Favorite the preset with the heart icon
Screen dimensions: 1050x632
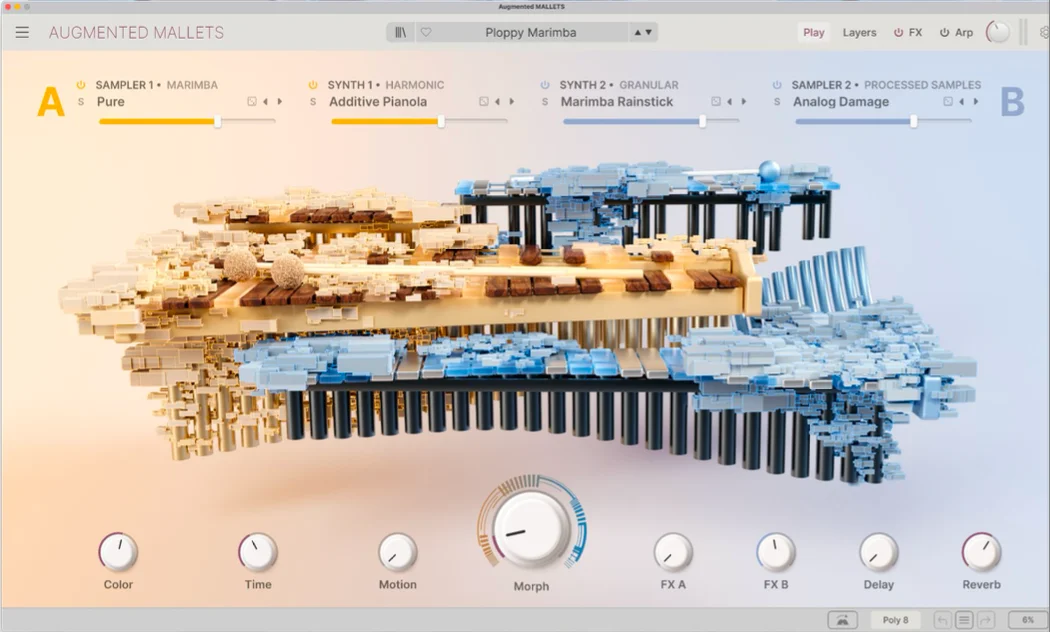click(426, 32)
